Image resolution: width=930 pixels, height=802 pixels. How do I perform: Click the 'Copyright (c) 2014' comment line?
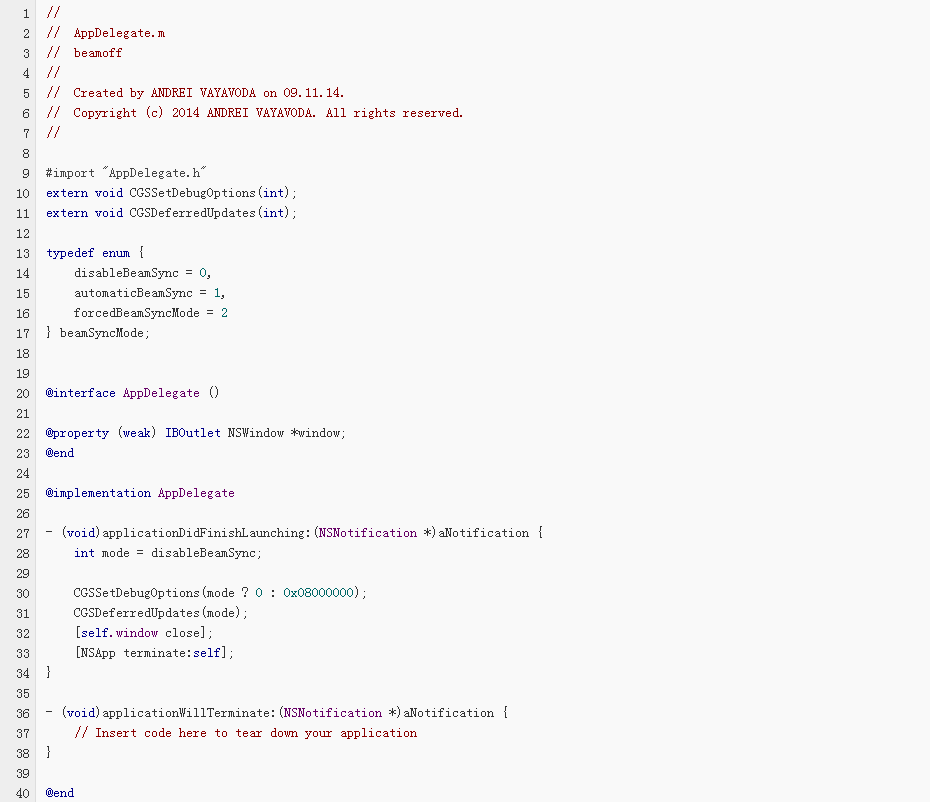(254, 113)
